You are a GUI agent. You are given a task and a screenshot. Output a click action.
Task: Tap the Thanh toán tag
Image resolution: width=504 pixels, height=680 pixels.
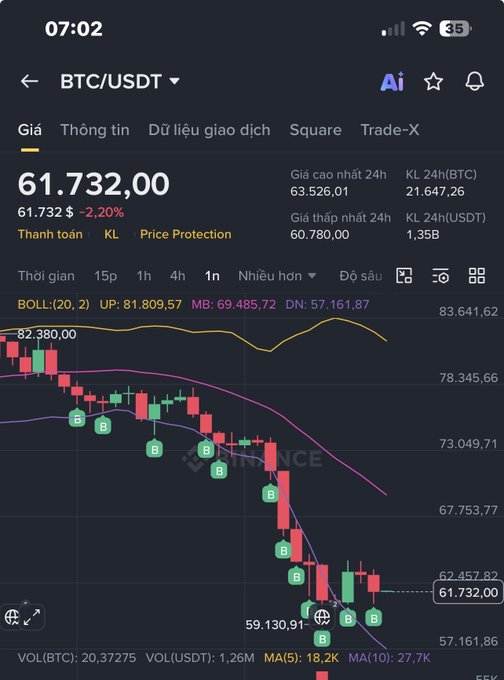(50, 234)
